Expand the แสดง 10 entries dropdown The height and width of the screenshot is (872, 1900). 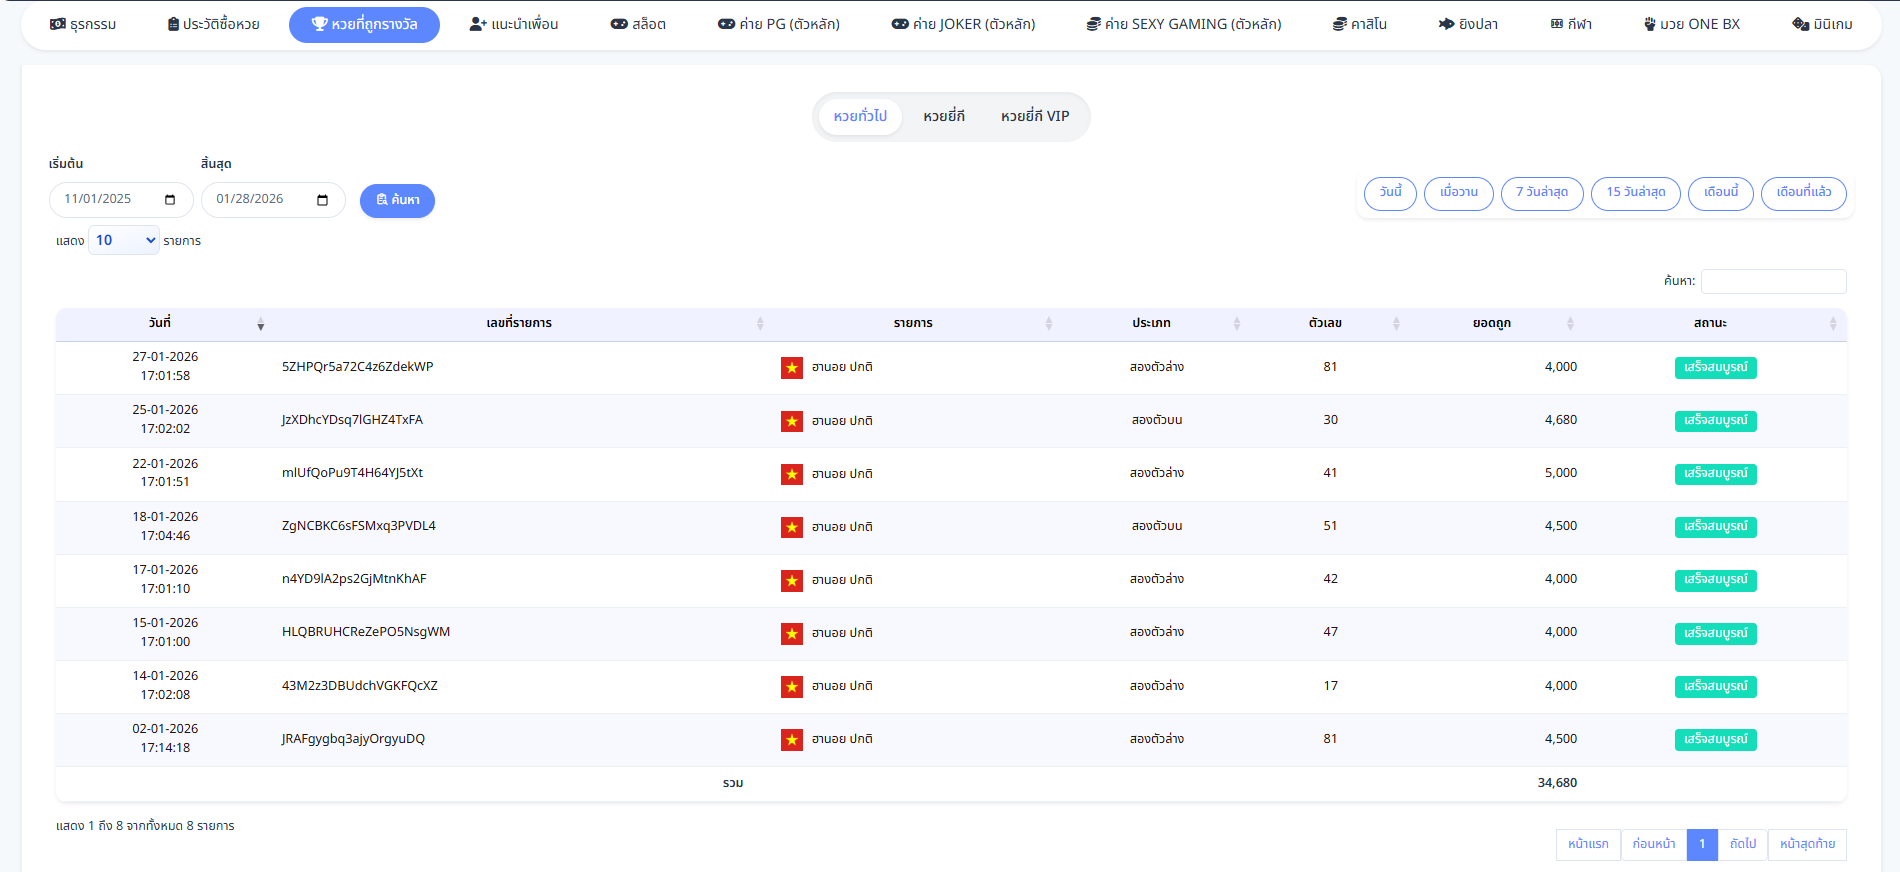pos(124,241)
